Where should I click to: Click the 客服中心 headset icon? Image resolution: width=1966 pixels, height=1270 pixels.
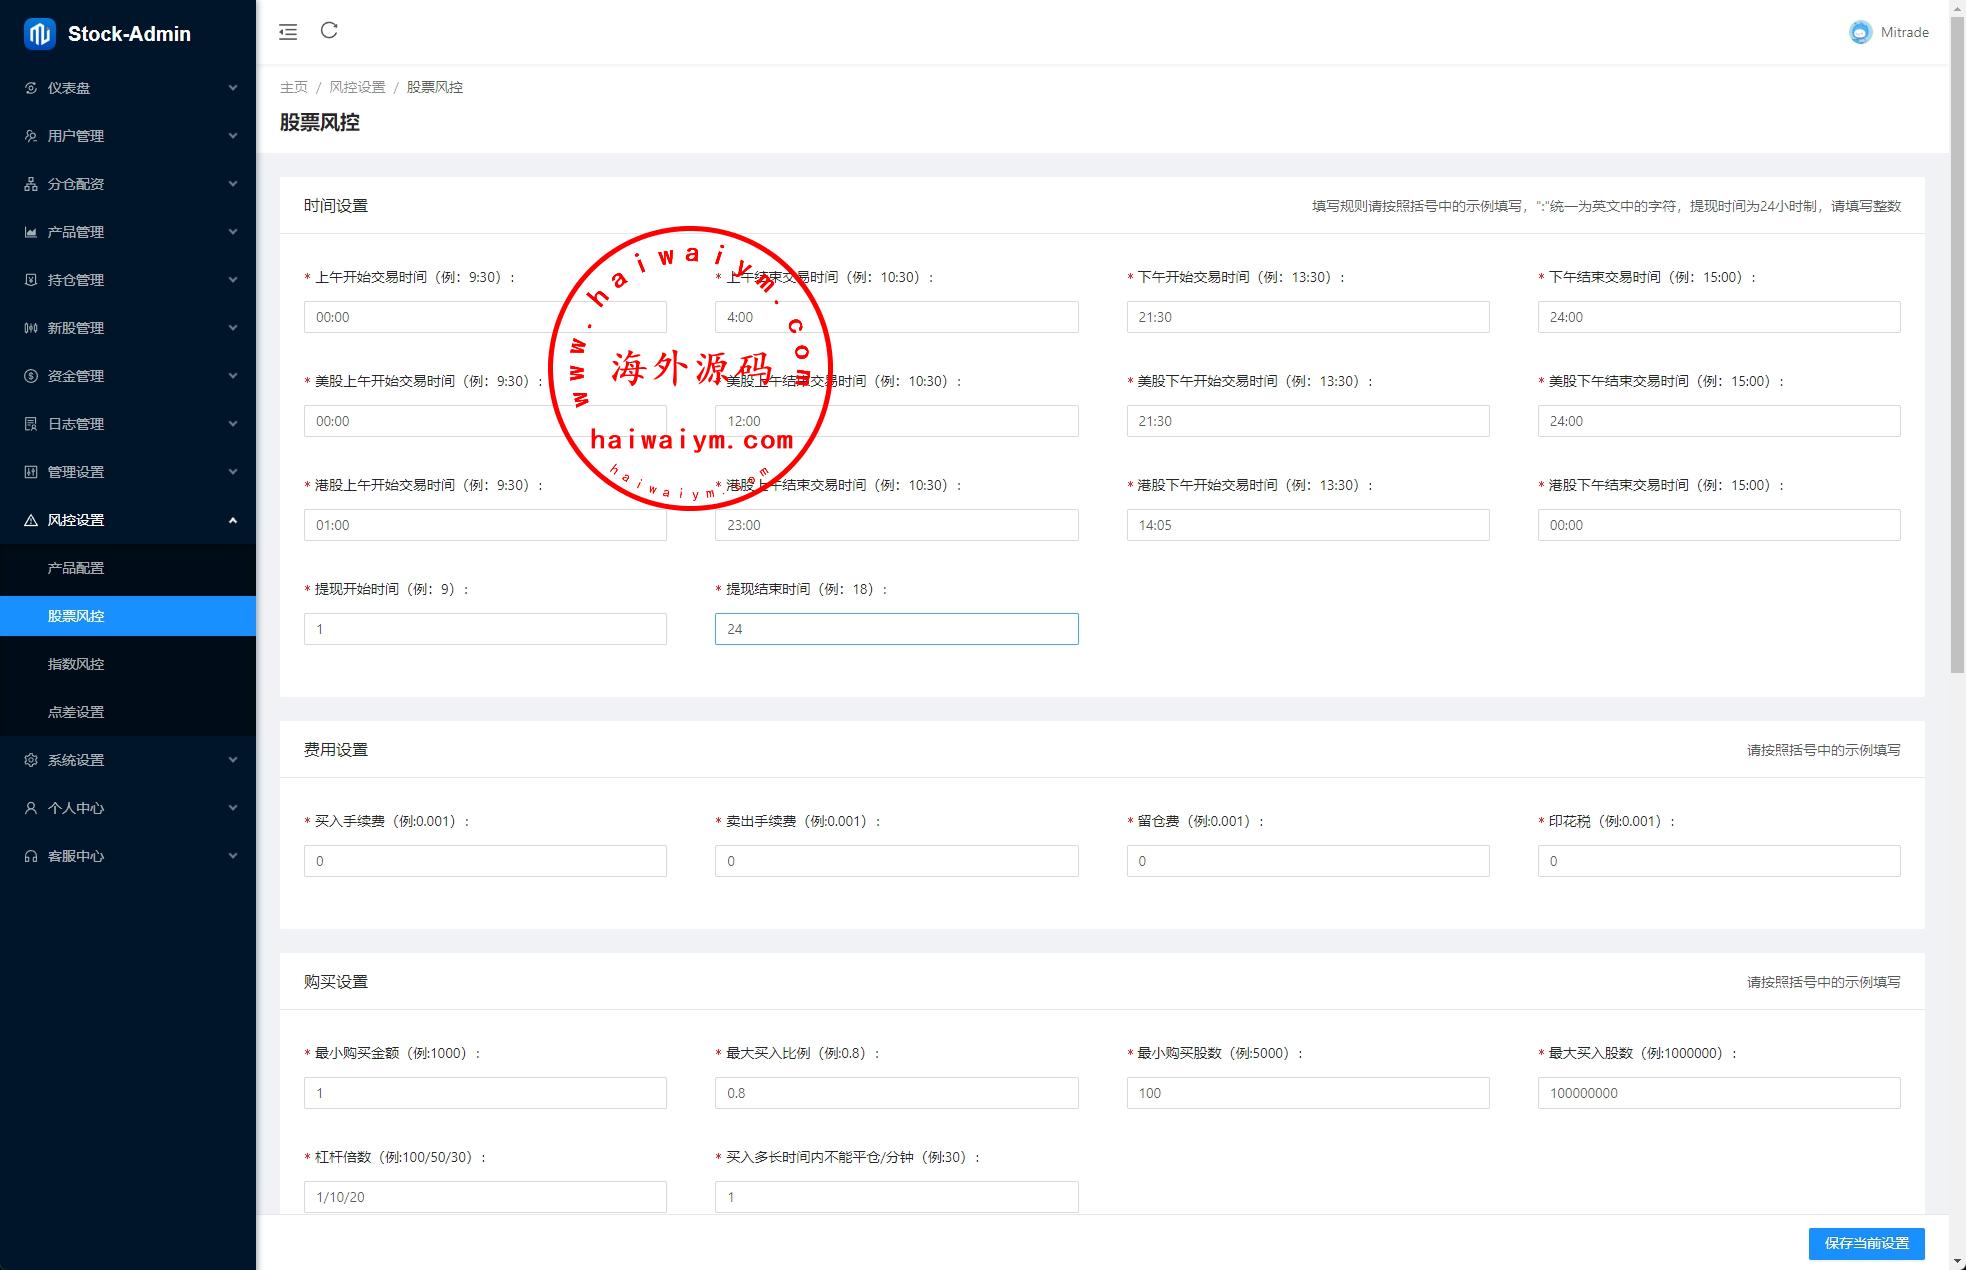point(31,856)
